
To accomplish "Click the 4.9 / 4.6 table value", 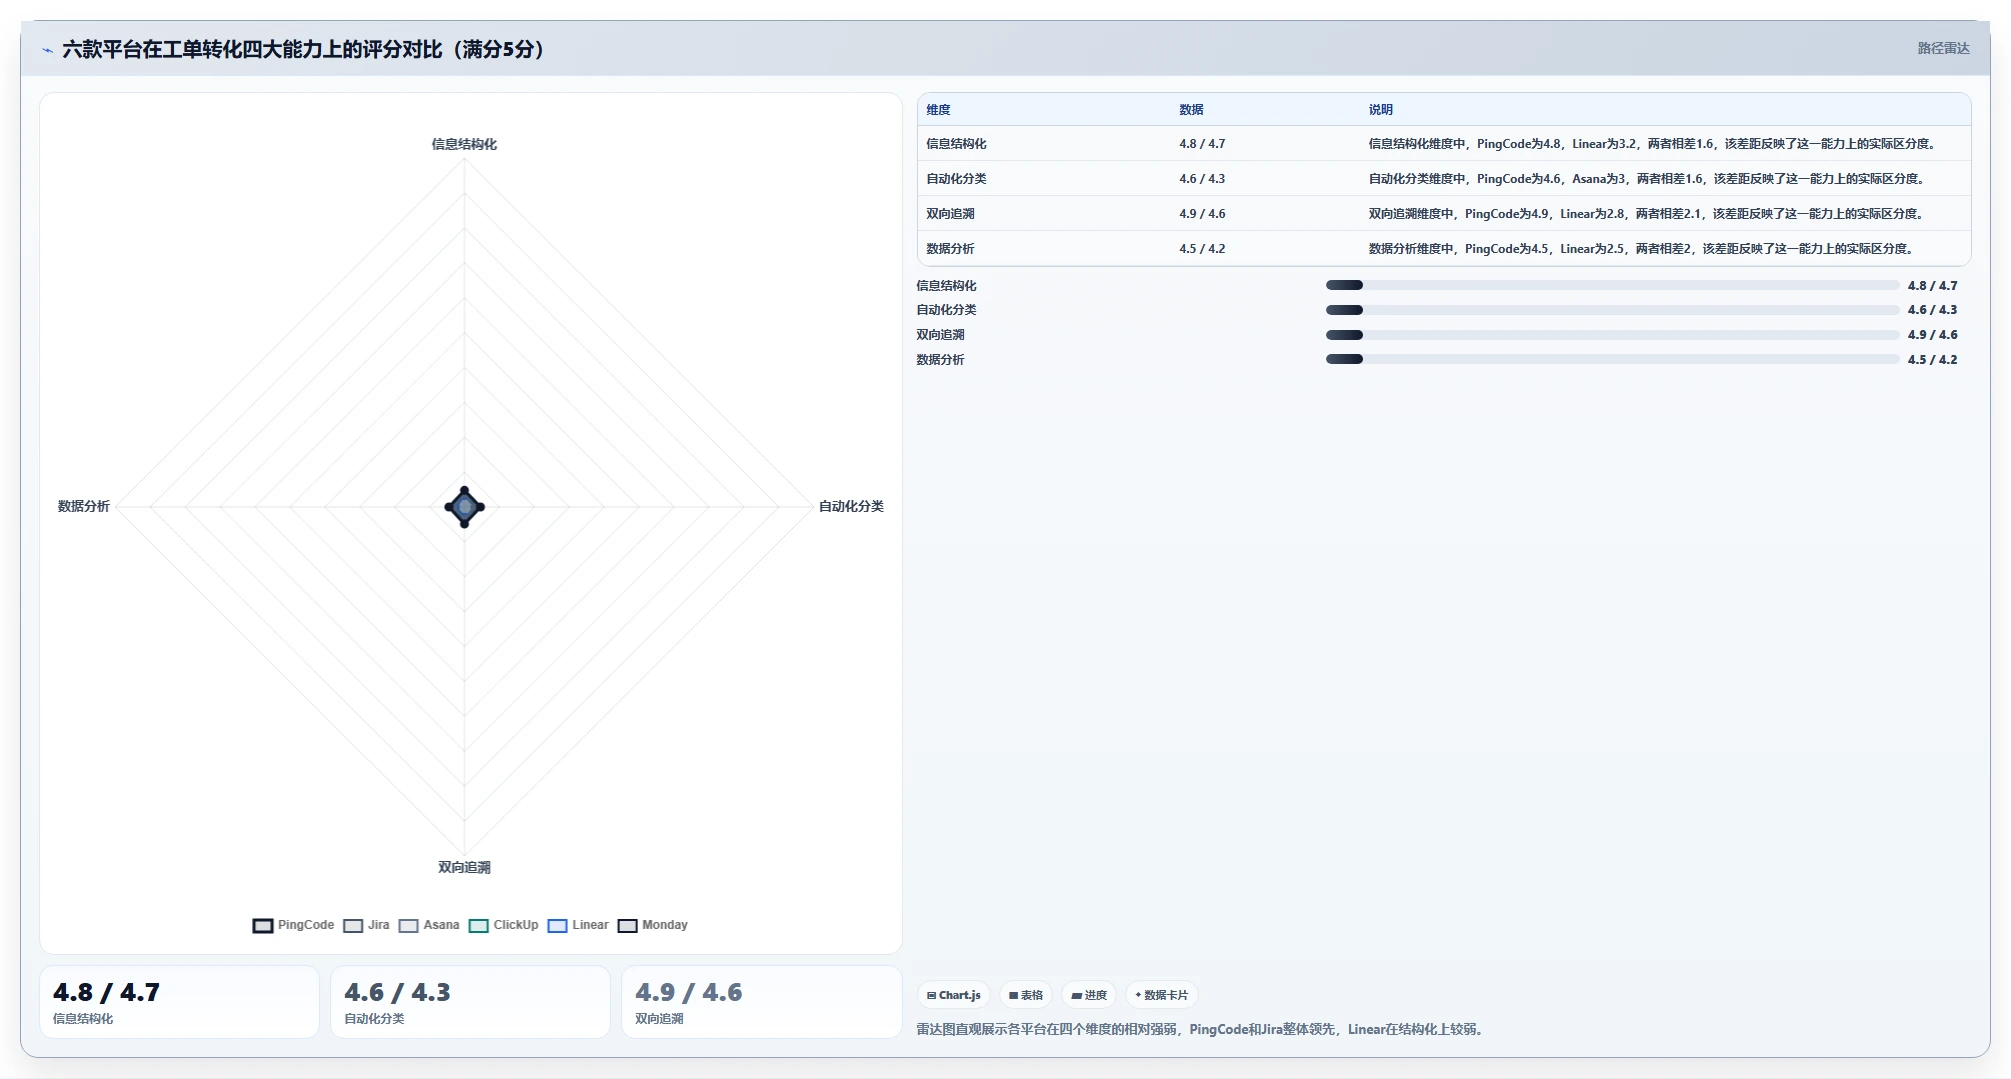I will (1202, 214).
